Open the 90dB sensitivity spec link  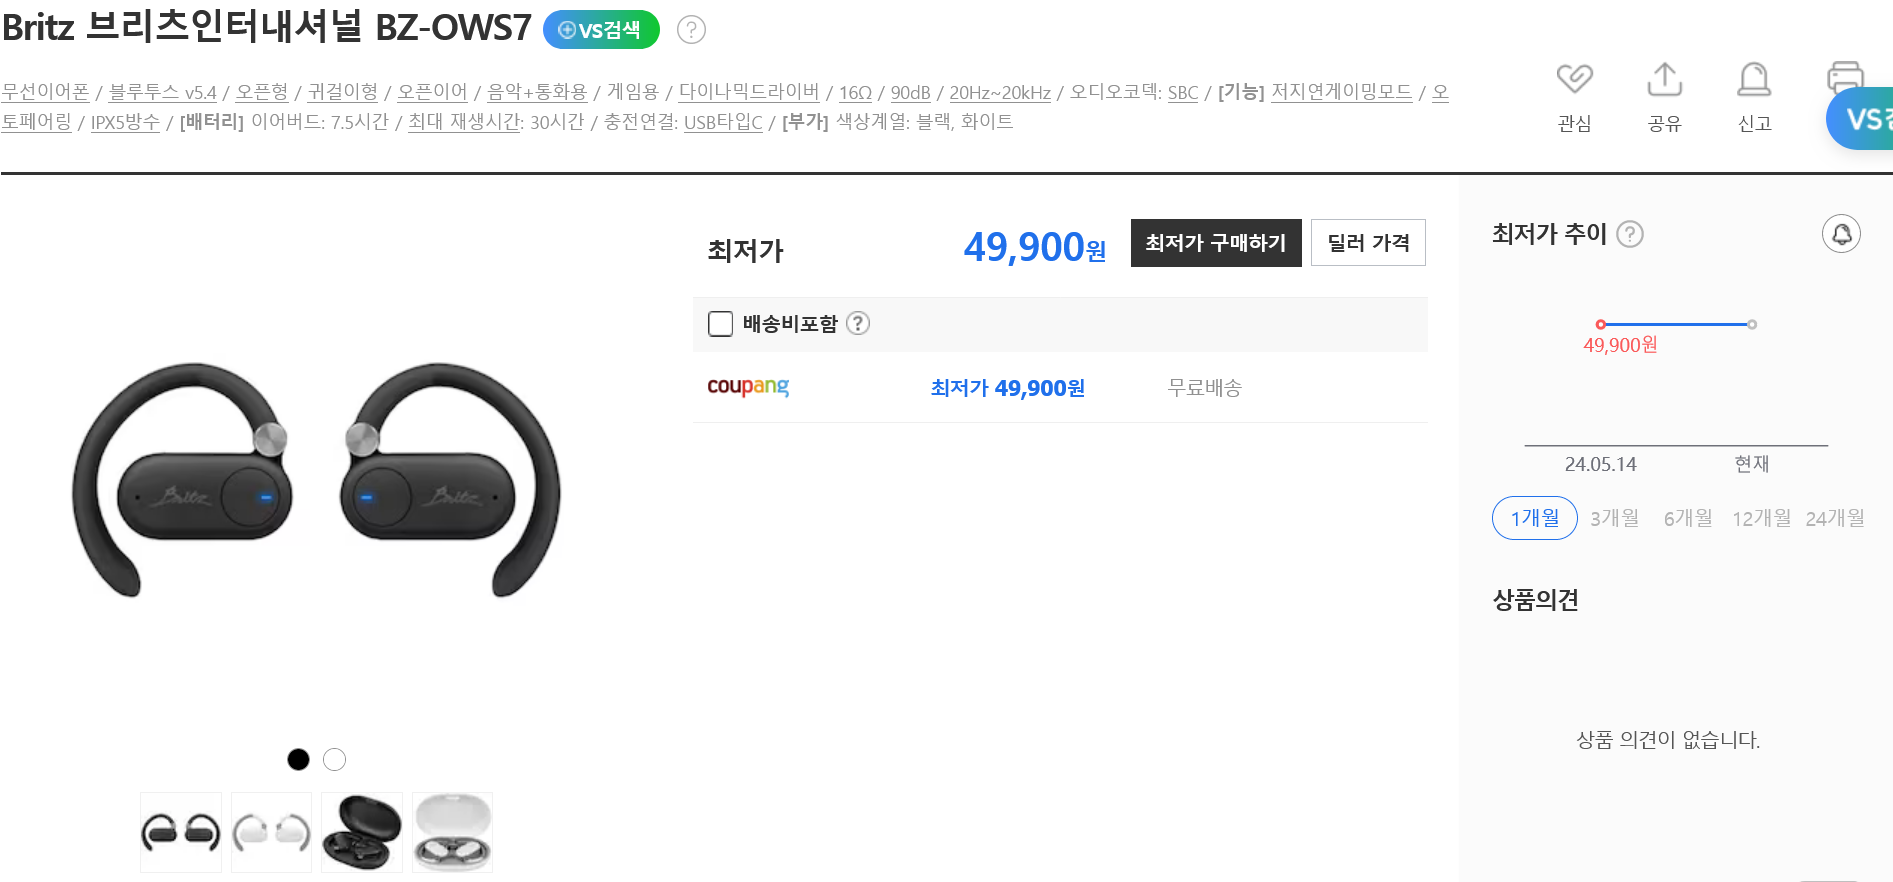click(x=910, y=93)
